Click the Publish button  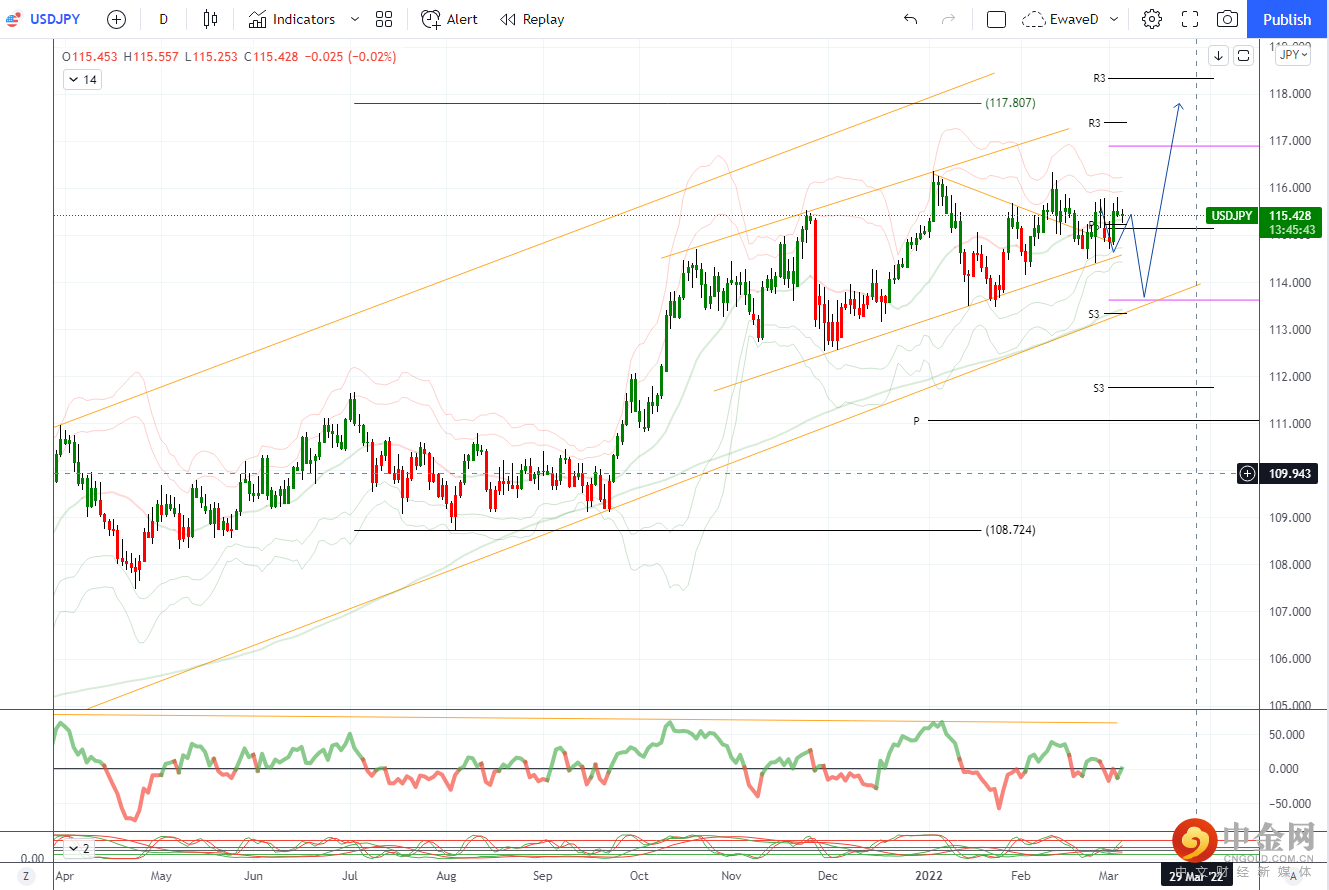1287,19
